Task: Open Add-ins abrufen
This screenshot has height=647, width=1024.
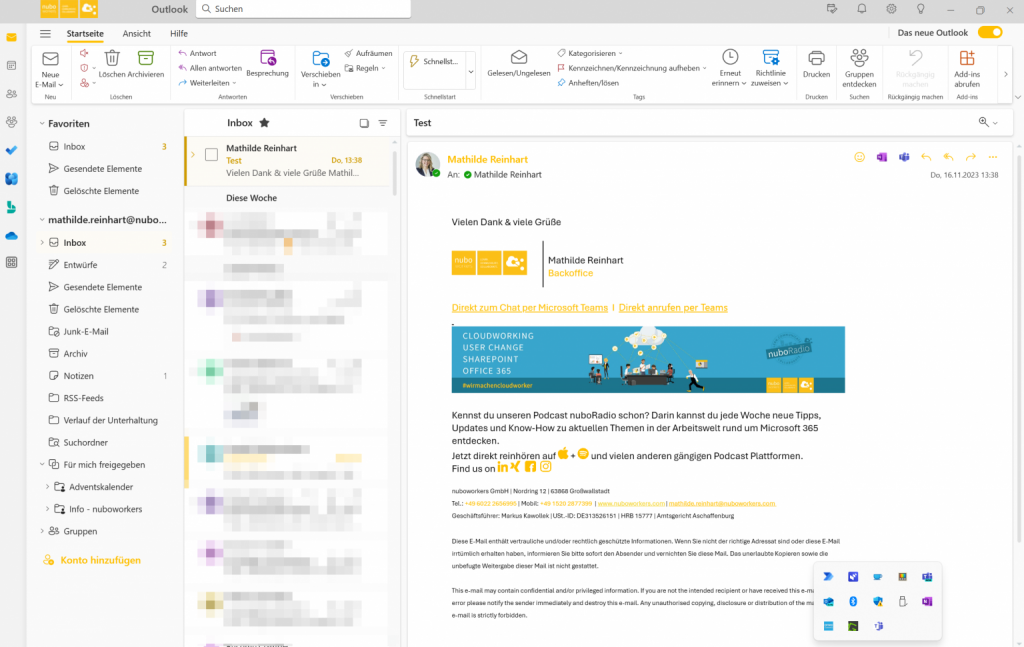Action: (967, 68)
